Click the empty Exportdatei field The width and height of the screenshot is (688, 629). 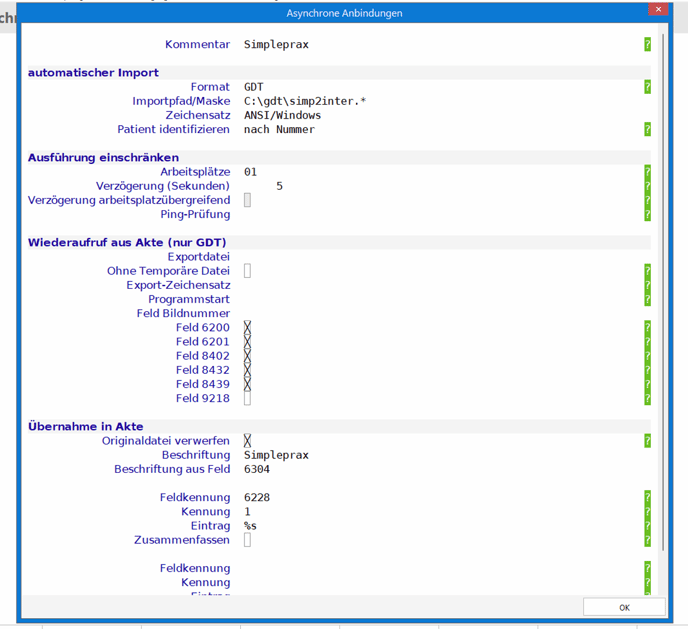point(442,257)
